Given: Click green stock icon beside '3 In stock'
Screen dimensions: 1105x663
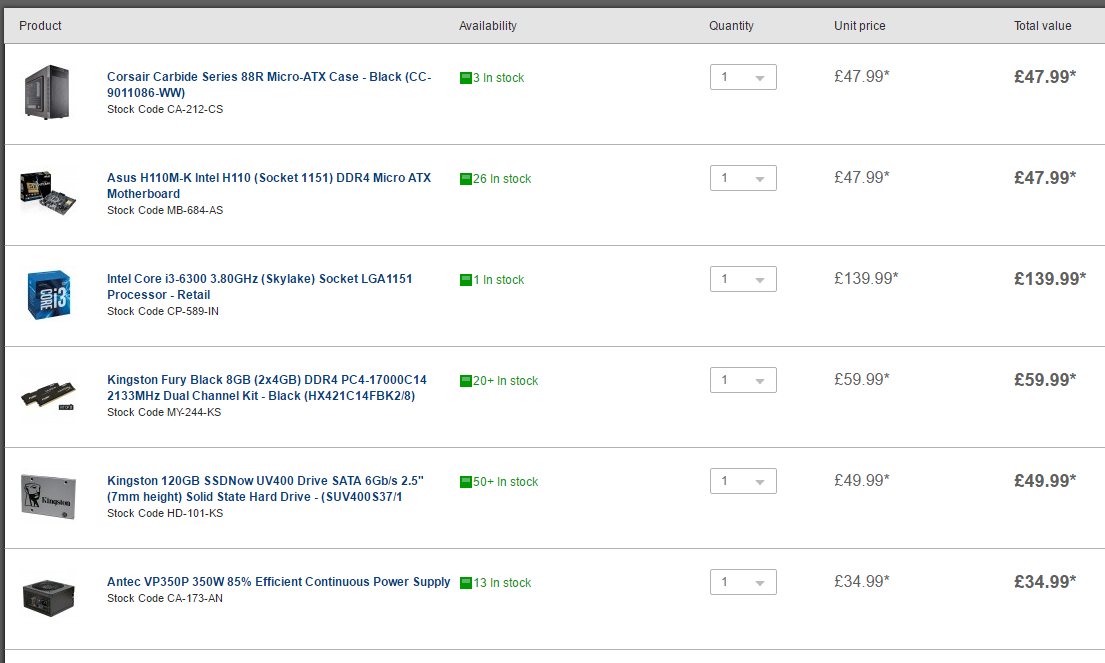Looking at the screenshot, I should 465,78.
